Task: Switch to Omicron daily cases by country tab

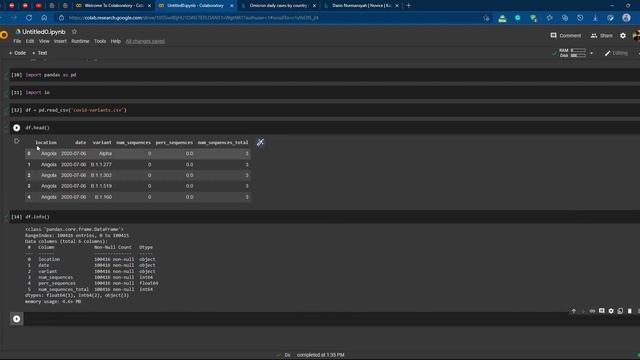Action: [x=278, y=6]
